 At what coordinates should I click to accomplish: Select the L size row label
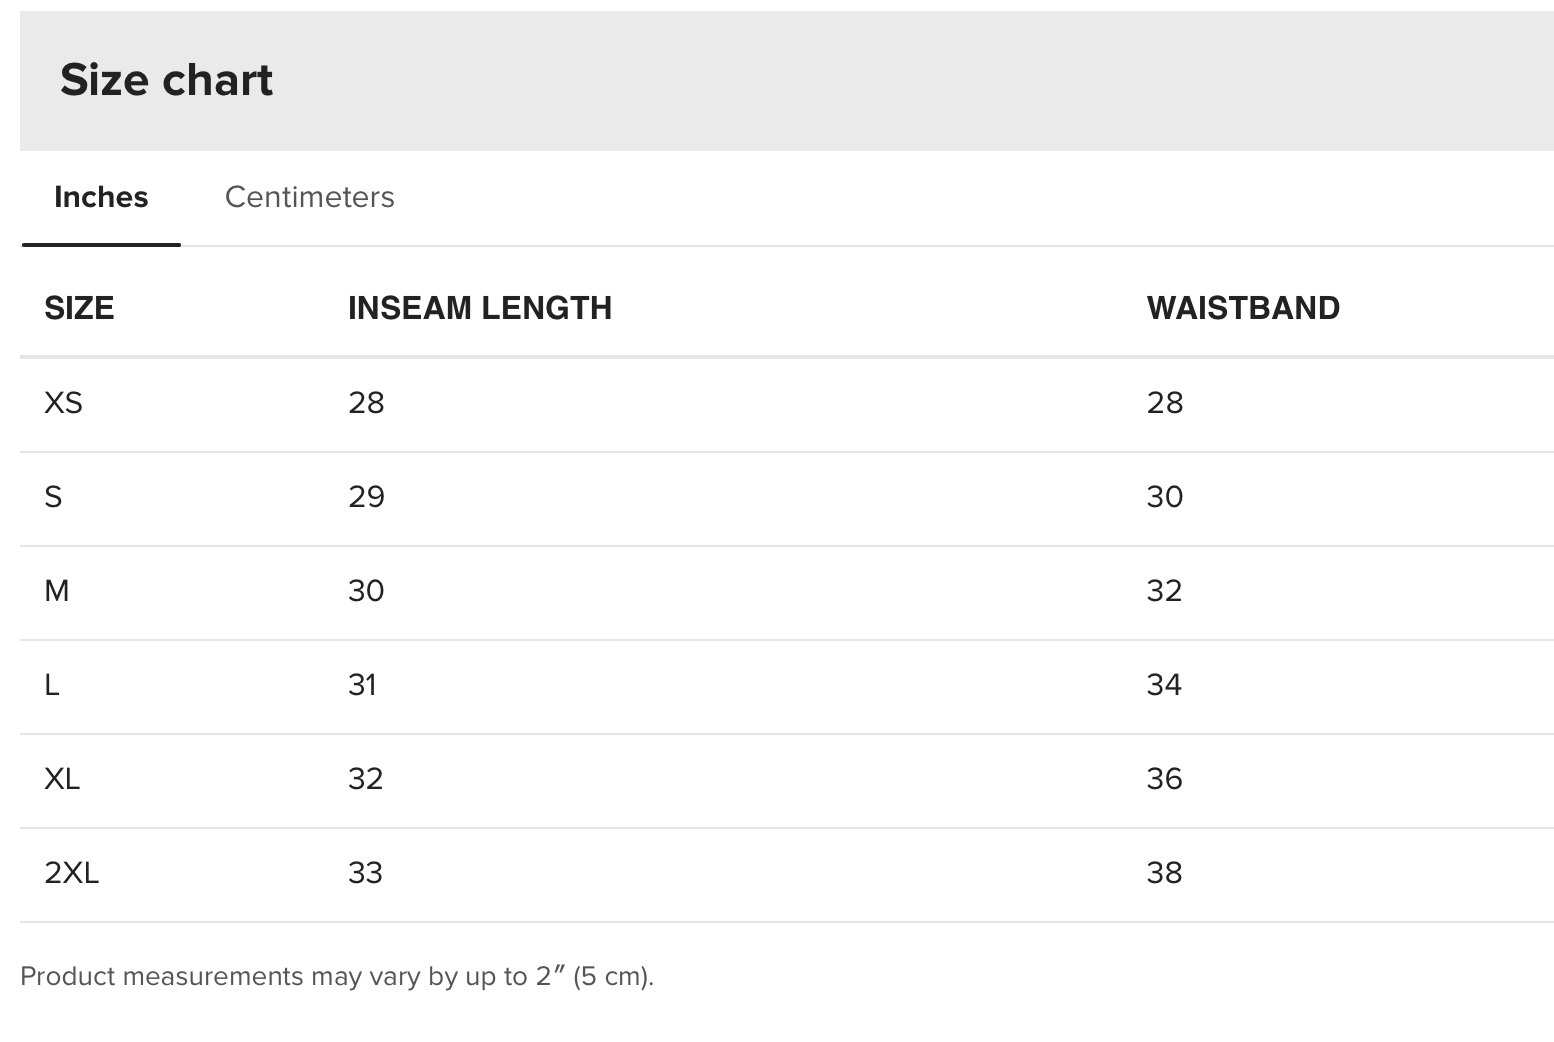point(52,685)
